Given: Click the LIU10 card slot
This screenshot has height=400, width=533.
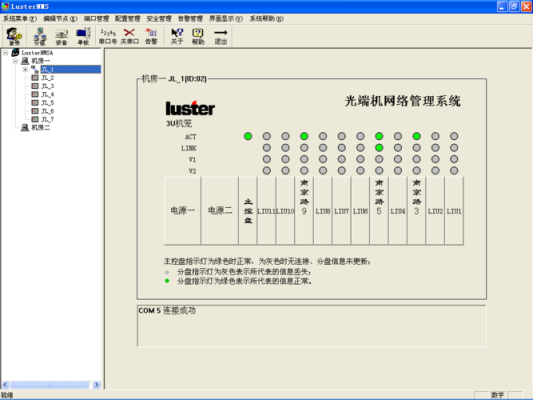Looking at the screenshot, I should click(x=285, y=210).
